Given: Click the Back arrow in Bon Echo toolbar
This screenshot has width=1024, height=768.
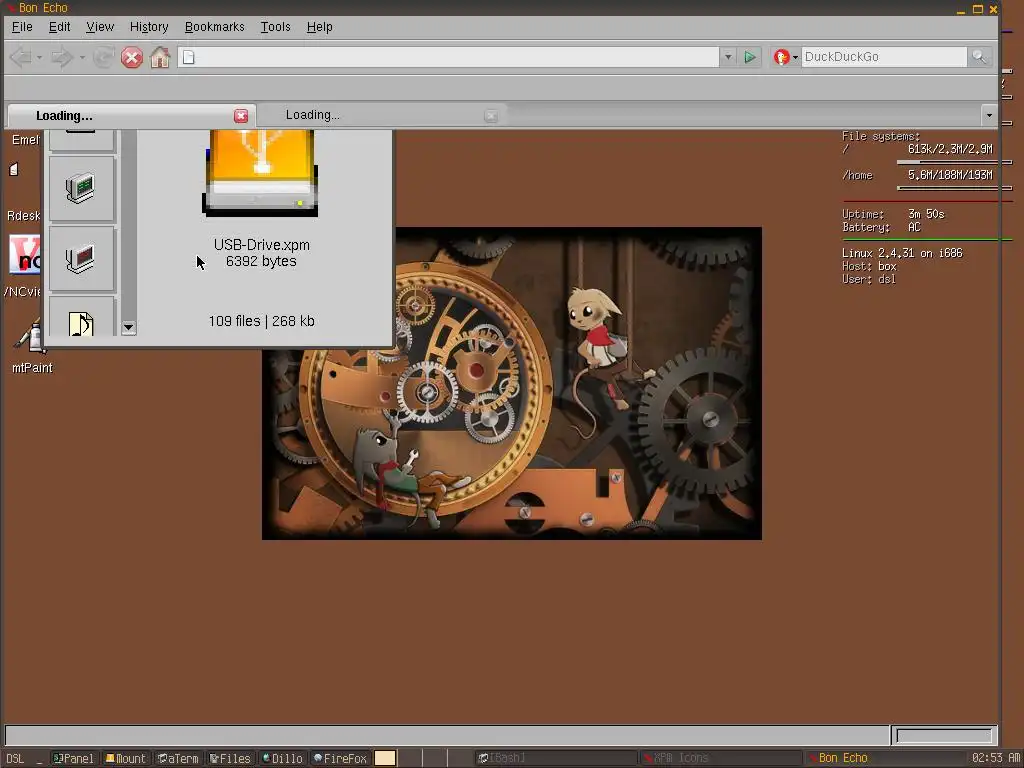Looking at the screenshot, I should tap(20, 57).
